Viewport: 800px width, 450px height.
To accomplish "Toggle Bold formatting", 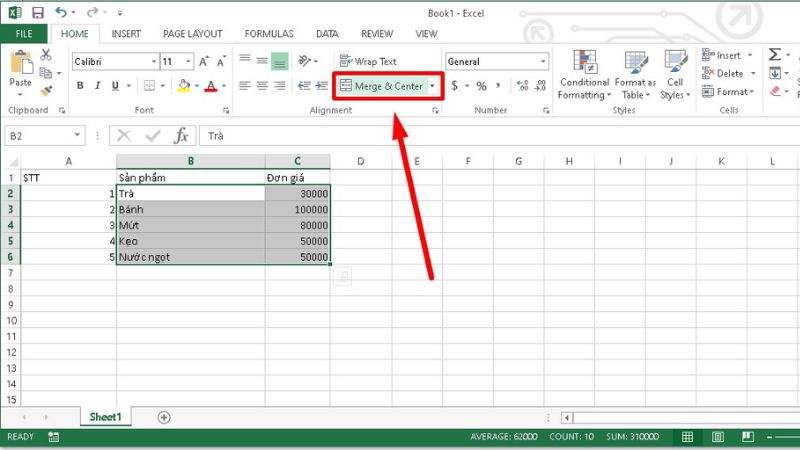I will (80, 86).
